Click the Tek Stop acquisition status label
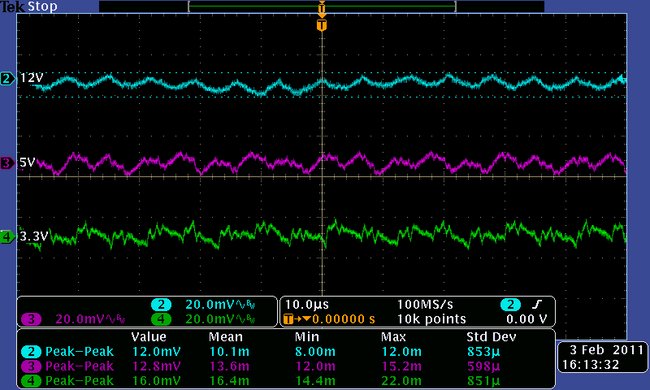 tap(29, 7)
